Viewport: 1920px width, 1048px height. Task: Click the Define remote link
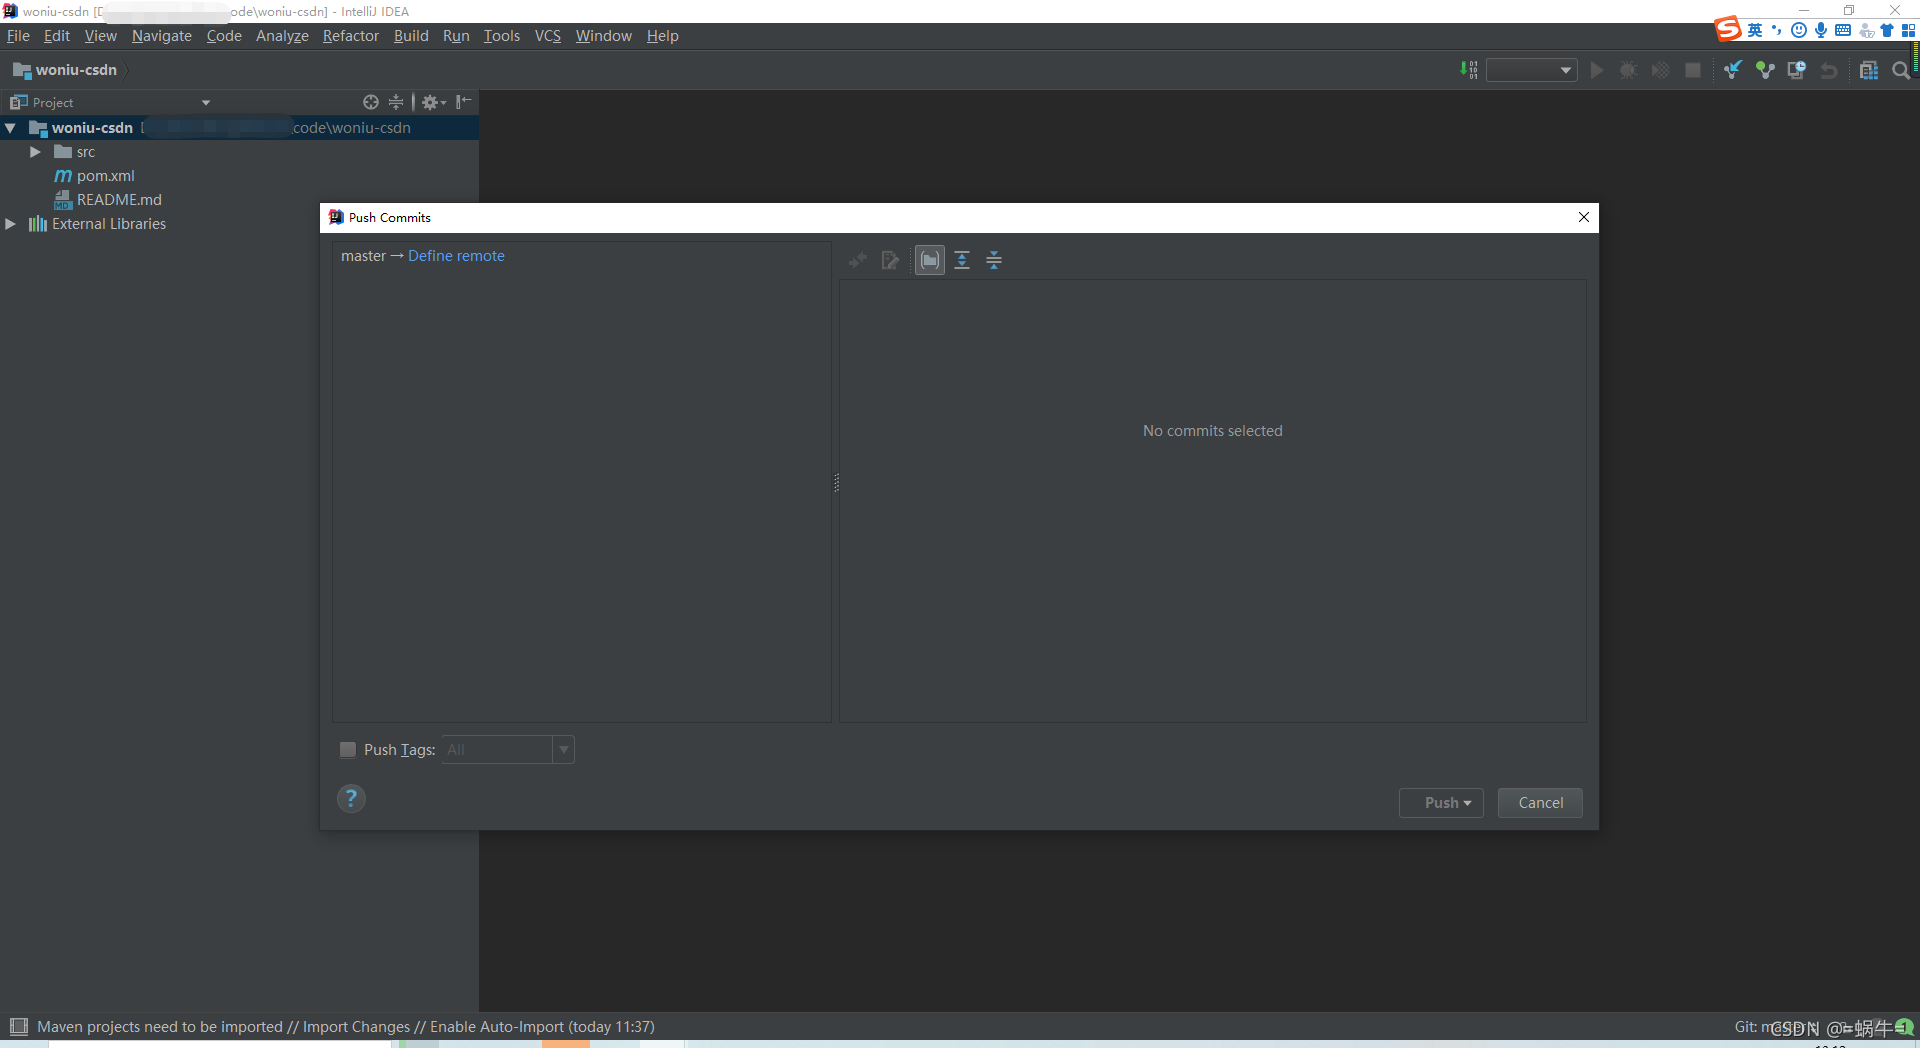click(456, 256)
